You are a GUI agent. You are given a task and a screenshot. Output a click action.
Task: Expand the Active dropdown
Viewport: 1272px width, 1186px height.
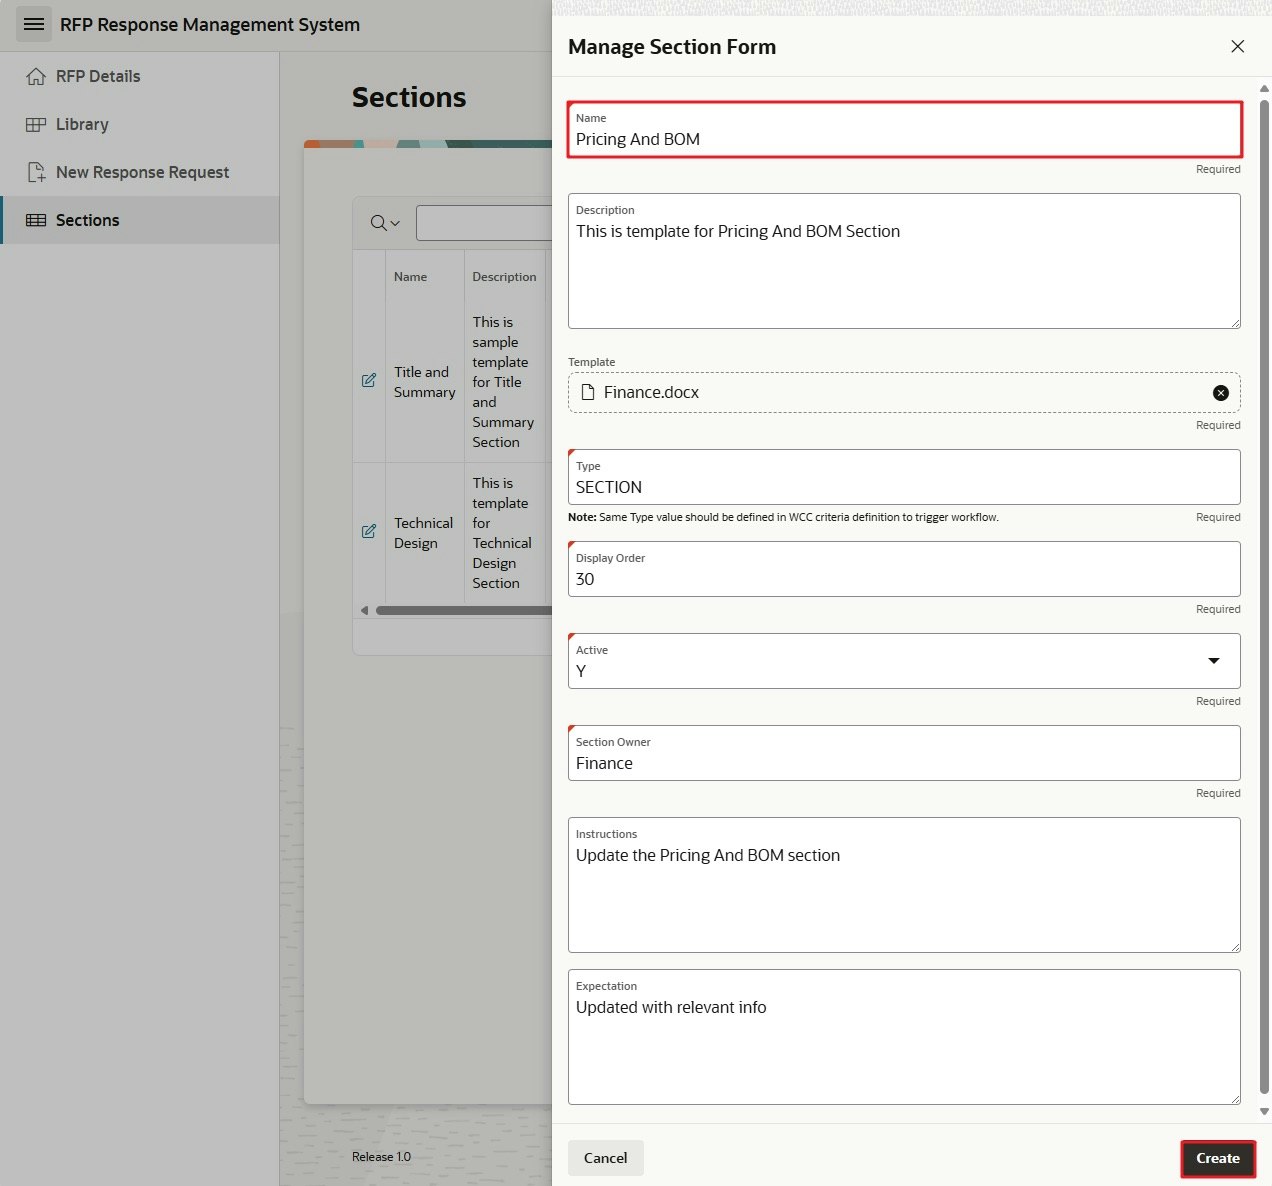pos(1214,661)
